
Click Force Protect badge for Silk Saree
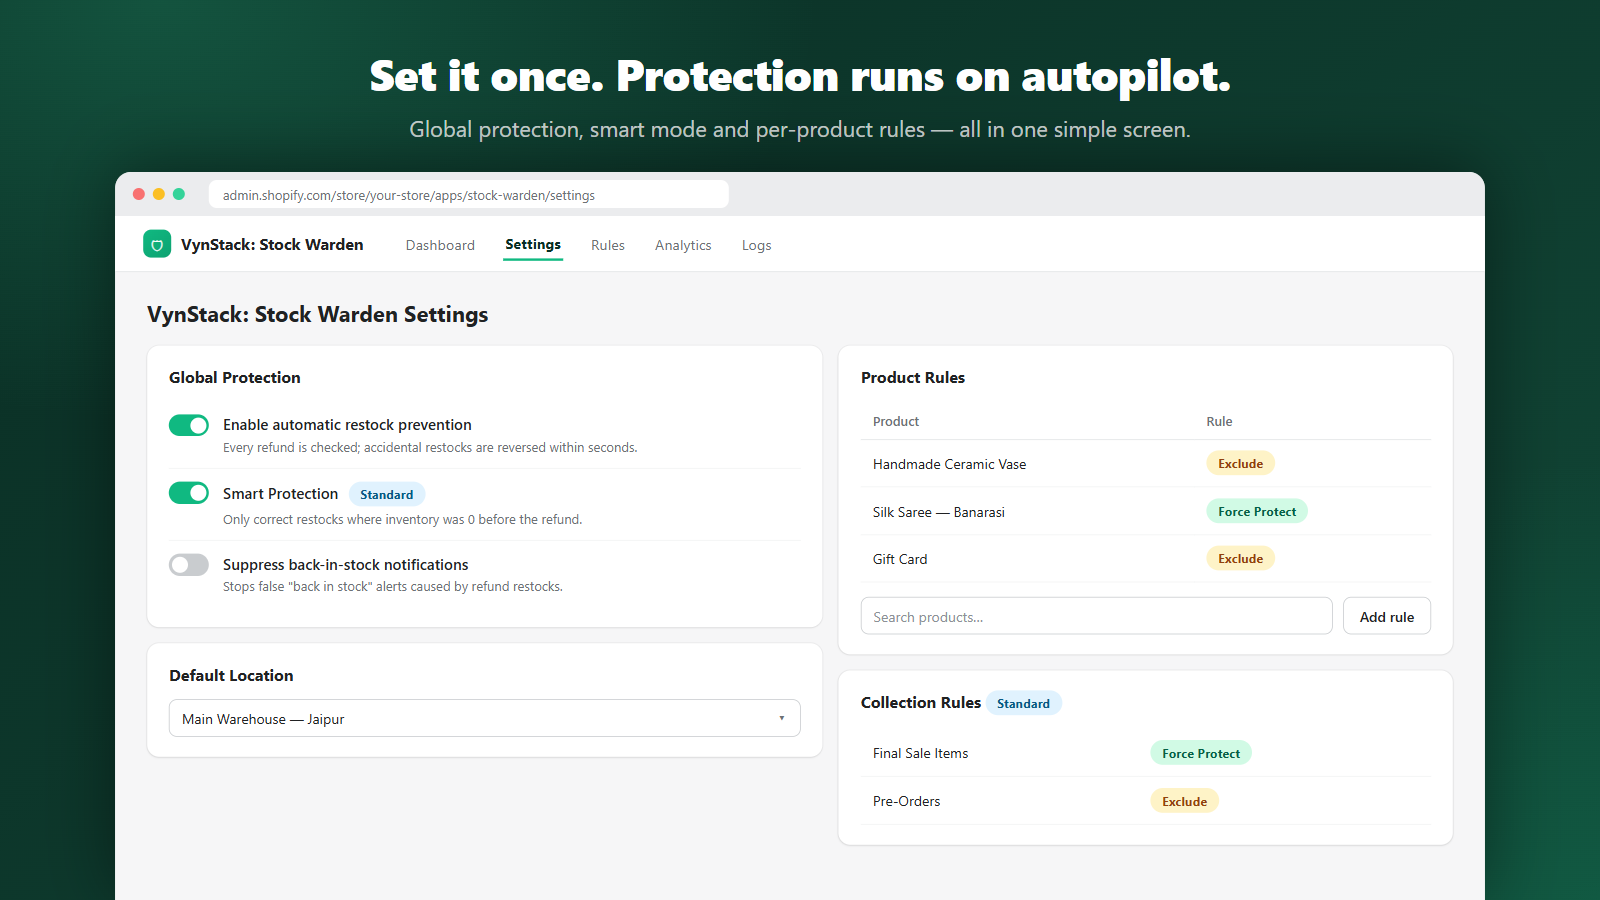[1257, 511]
